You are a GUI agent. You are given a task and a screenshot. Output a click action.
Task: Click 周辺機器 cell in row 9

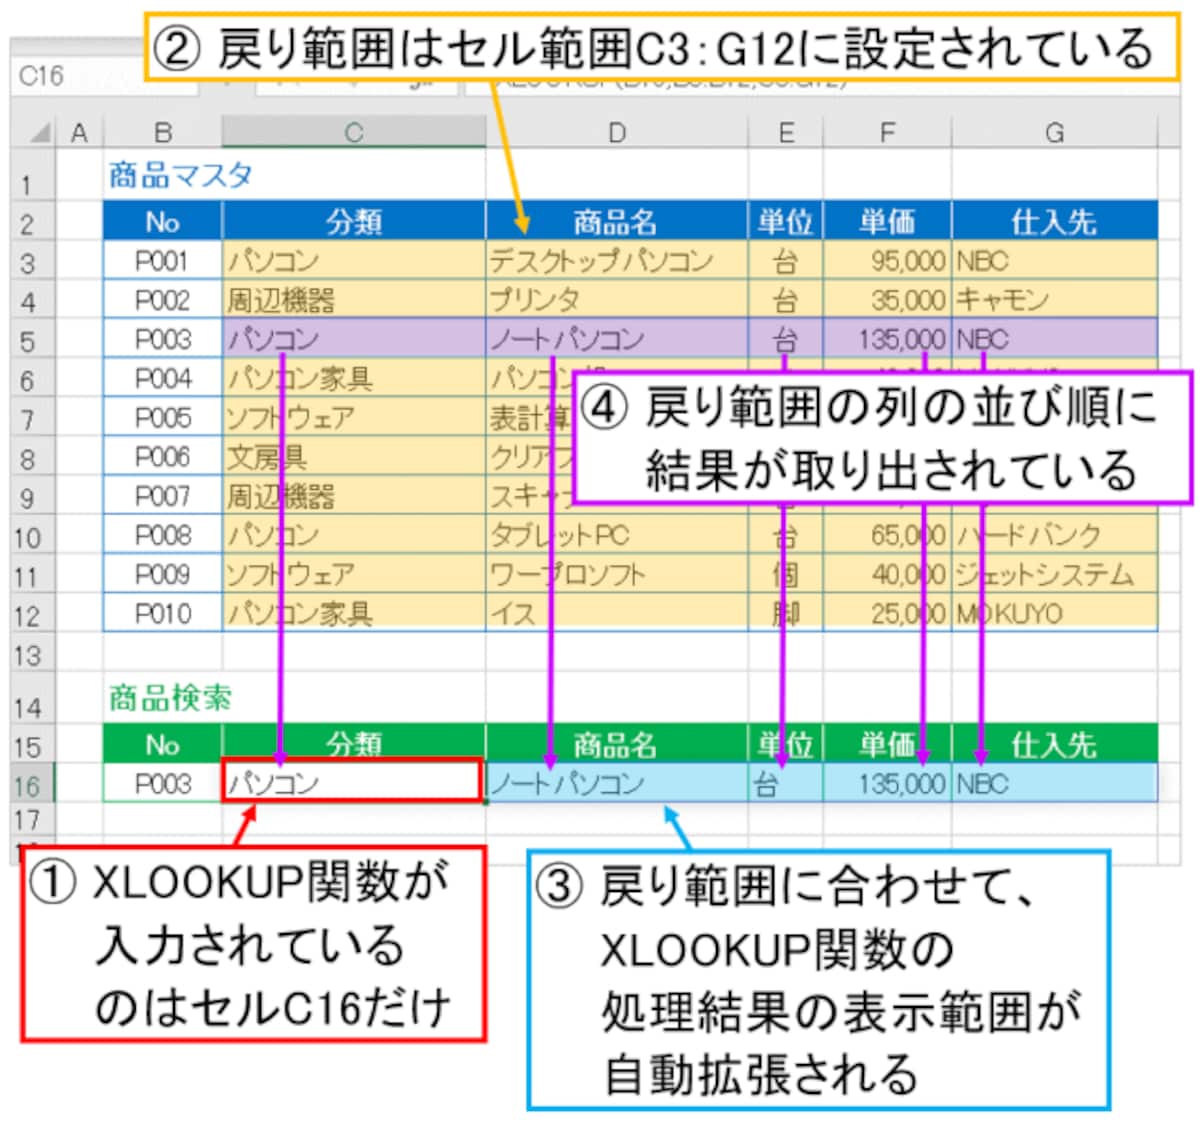[x=354, y=495]
